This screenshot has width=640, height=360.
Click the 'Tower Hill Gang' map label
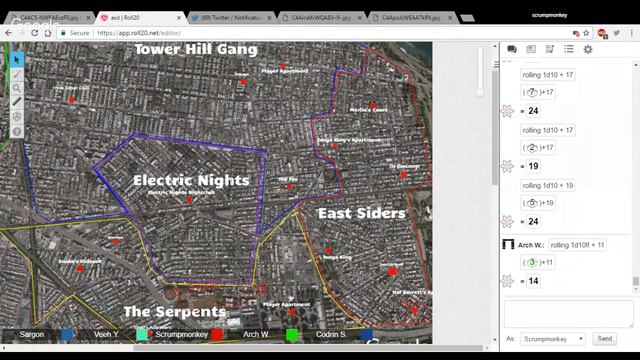point(196,49)
